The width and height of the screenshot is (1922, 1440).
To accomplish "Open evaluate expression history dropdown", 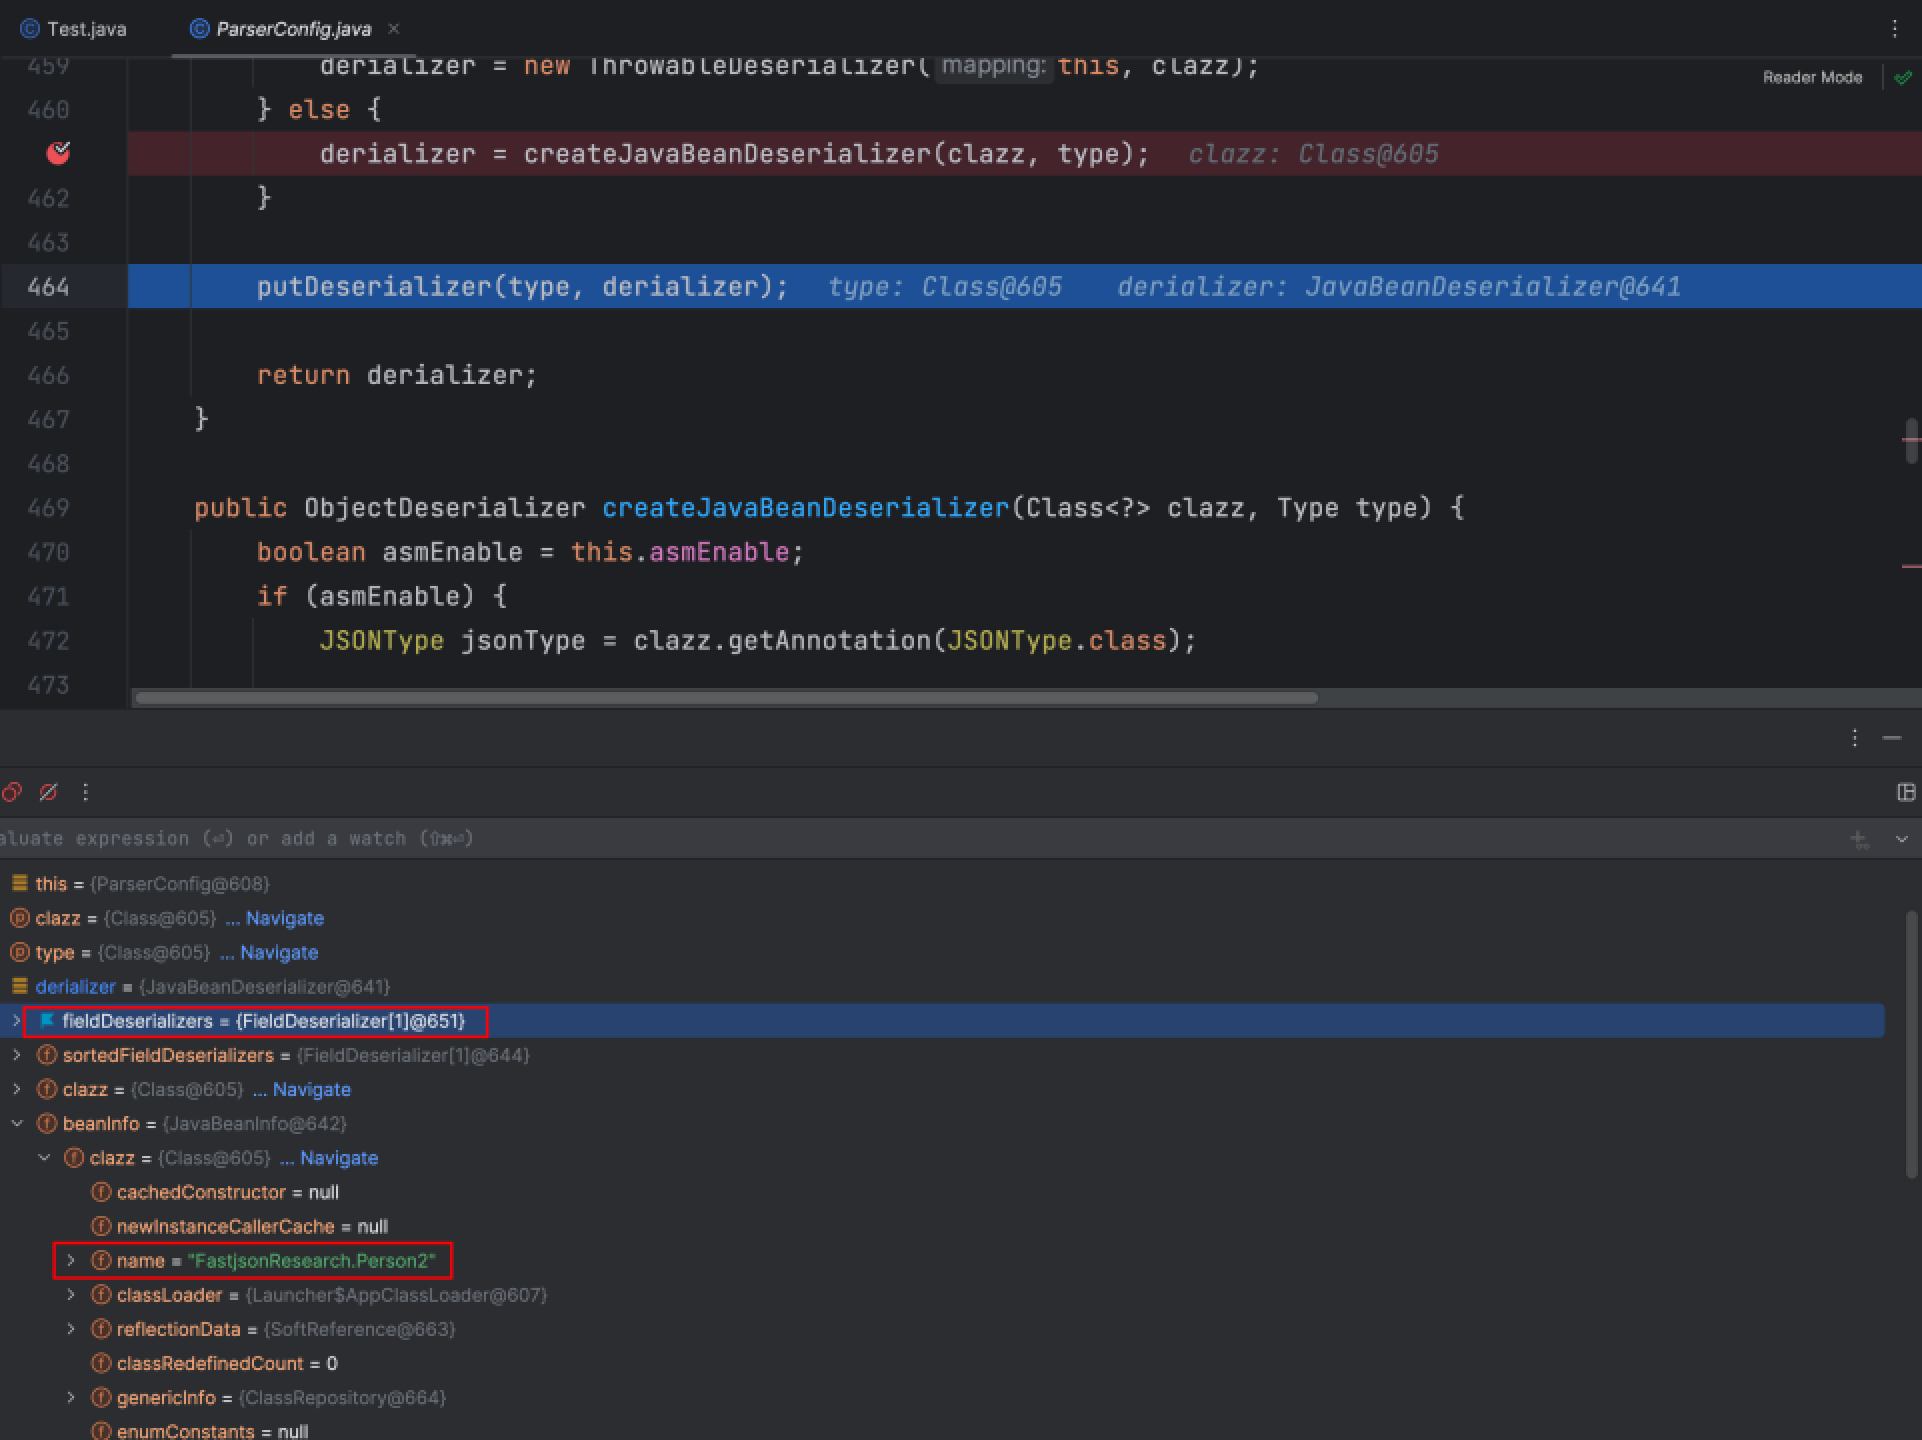I will [1902, 840].
